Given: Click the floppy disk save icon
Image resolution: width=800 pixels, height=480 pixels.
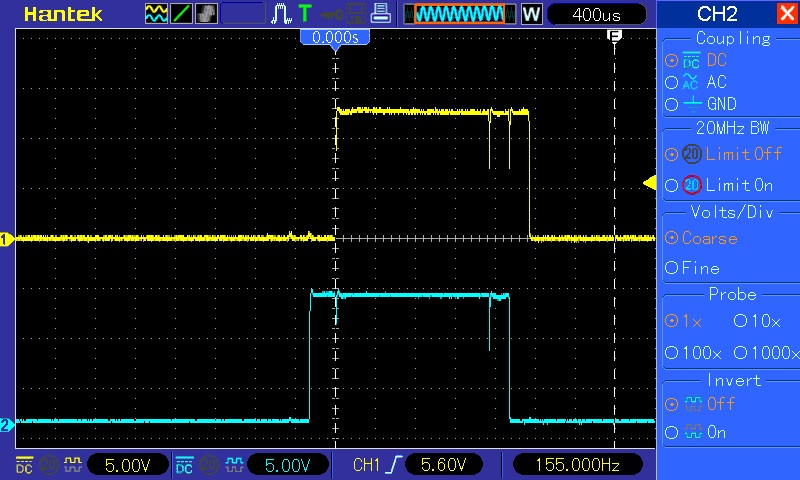Looking at the screenshot, I should click(356, 14).
